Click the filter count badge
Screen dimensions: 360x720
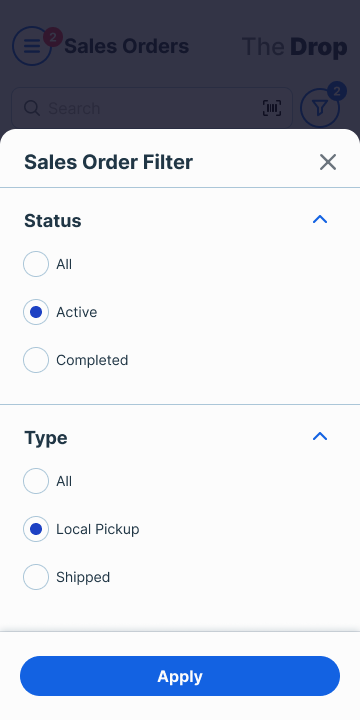(x=337, y=91)
